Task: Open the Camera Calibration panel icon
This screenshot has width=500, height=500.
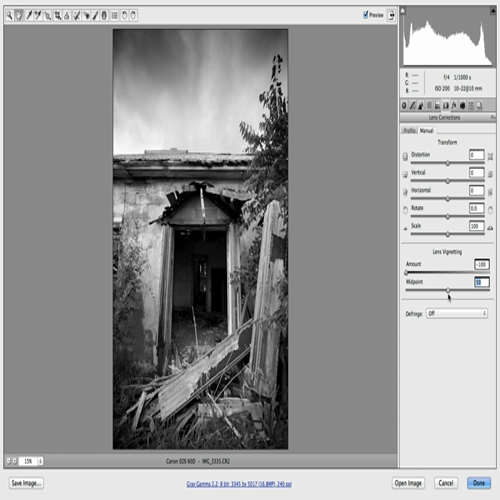Action: 462,106
